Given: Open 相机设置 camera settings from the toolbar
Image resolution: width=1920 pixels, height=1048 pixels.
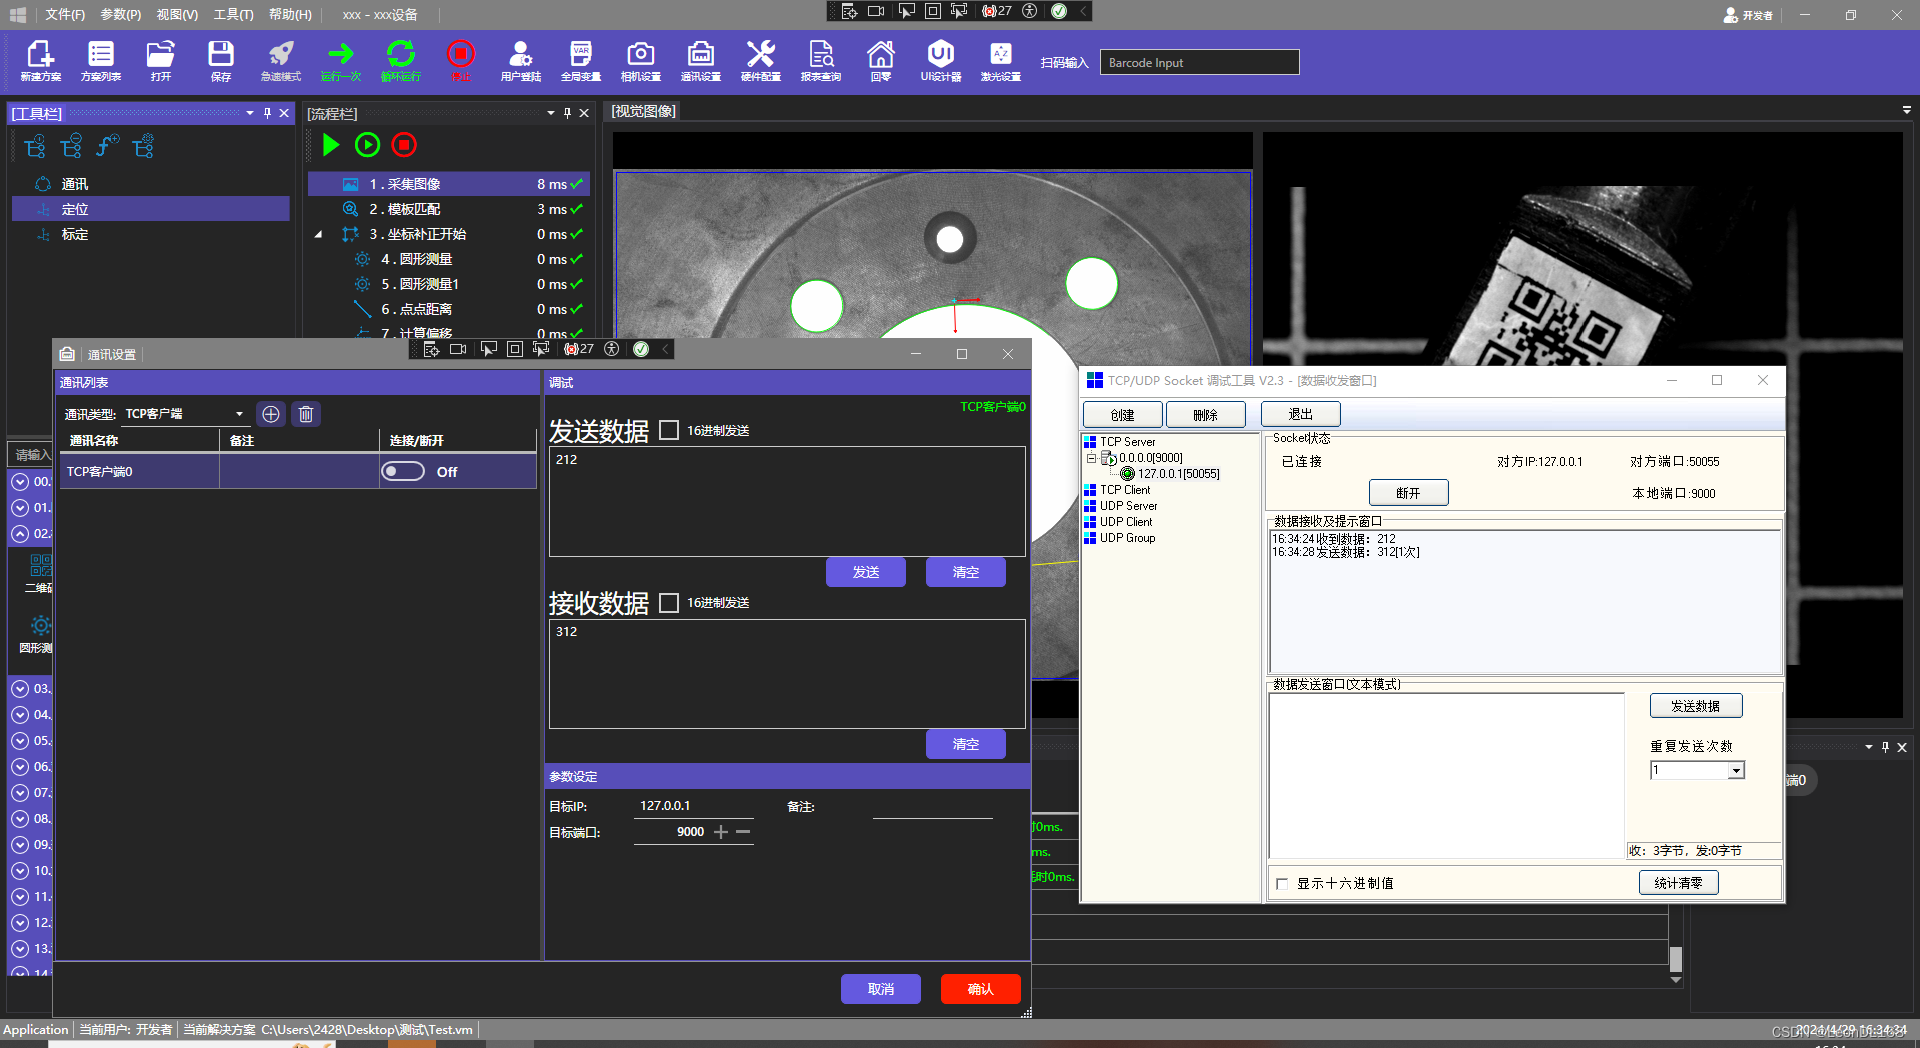Looking at the screenshot, I should click(640, 60).
